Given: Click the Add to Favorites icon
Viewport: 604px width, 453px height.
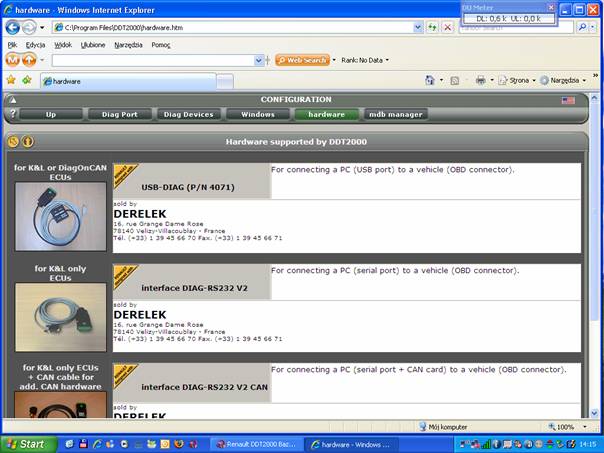Looking at the screenshot, I should pyautogui.click(x=27, y=80).
